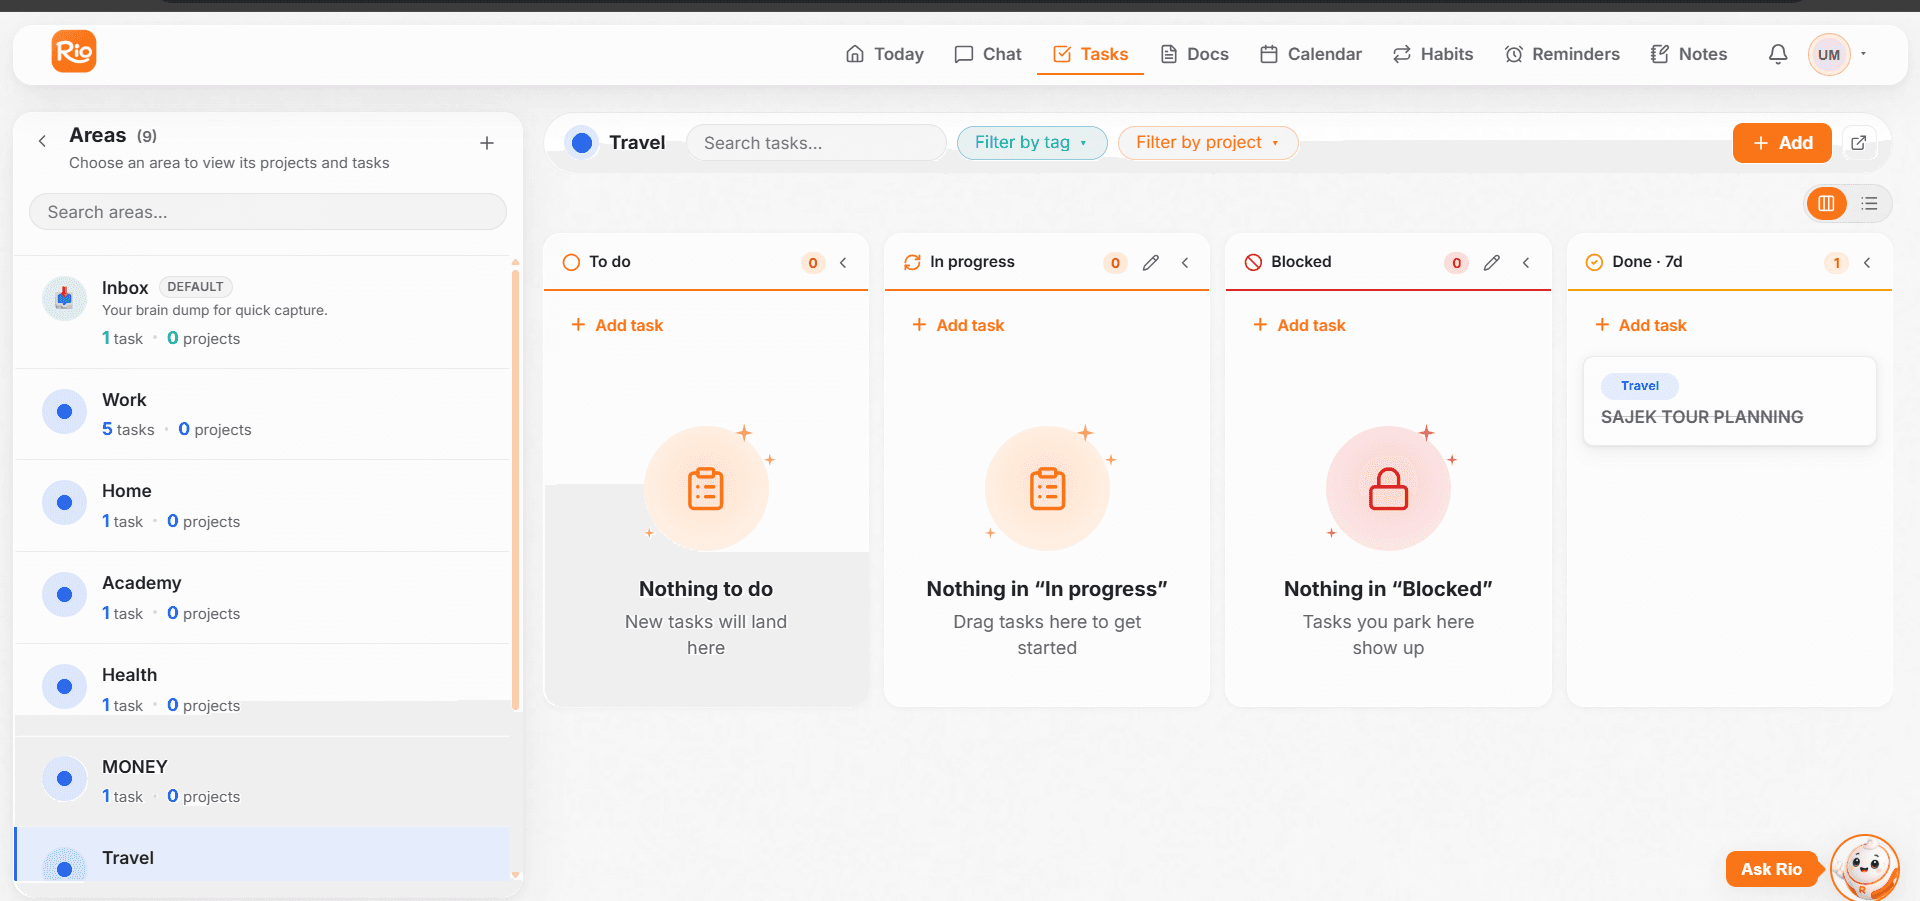Edit the Blocked column pencil

coord(1492,262)
